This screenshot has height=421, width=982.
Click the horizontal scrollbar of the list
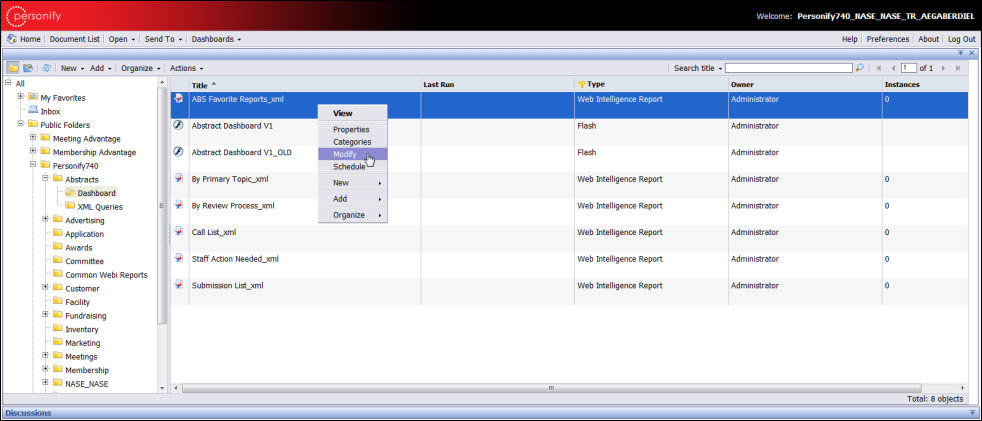tap(551, 388)
